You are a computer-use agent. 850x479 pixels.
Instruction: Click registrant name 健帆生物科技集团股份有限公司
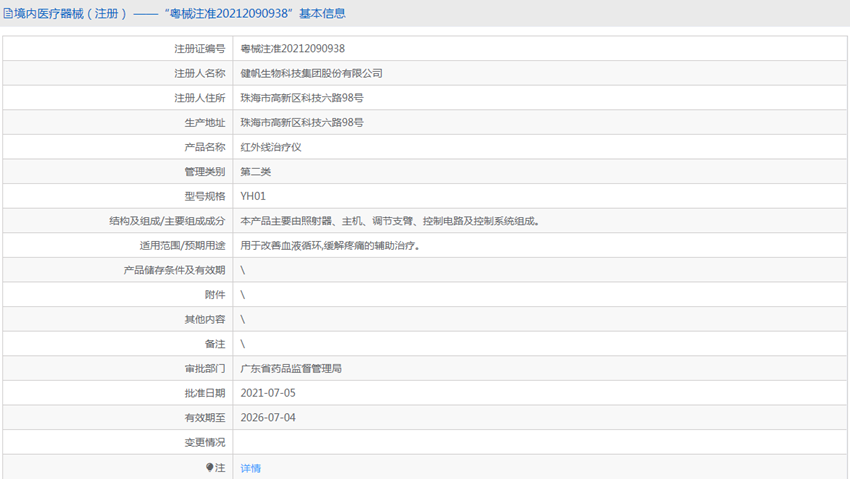[x=311, y=73]
